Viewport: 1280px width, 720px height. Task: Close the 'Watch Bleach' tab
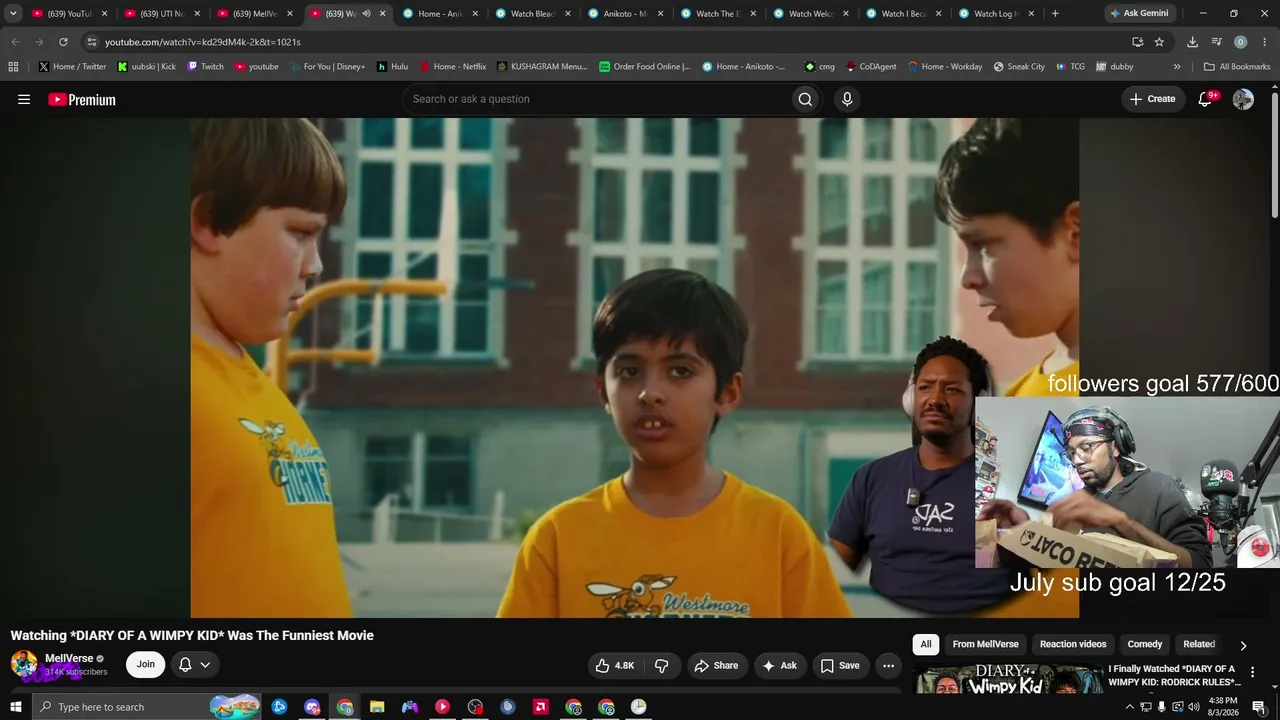(x=568, y=14)
